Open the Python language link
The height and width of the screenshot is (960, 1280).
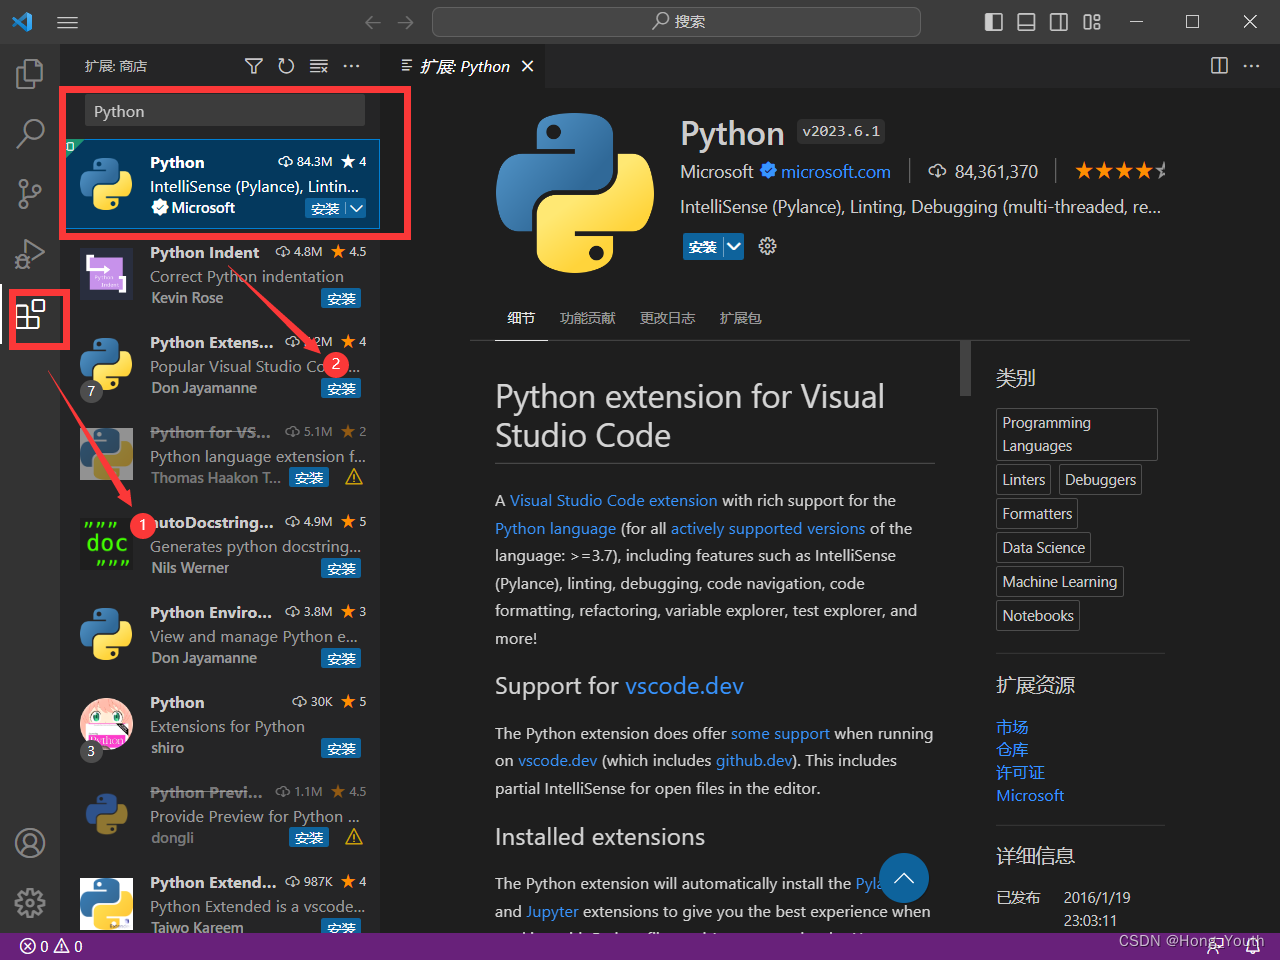pyautogui.click(x=555, y=528)
